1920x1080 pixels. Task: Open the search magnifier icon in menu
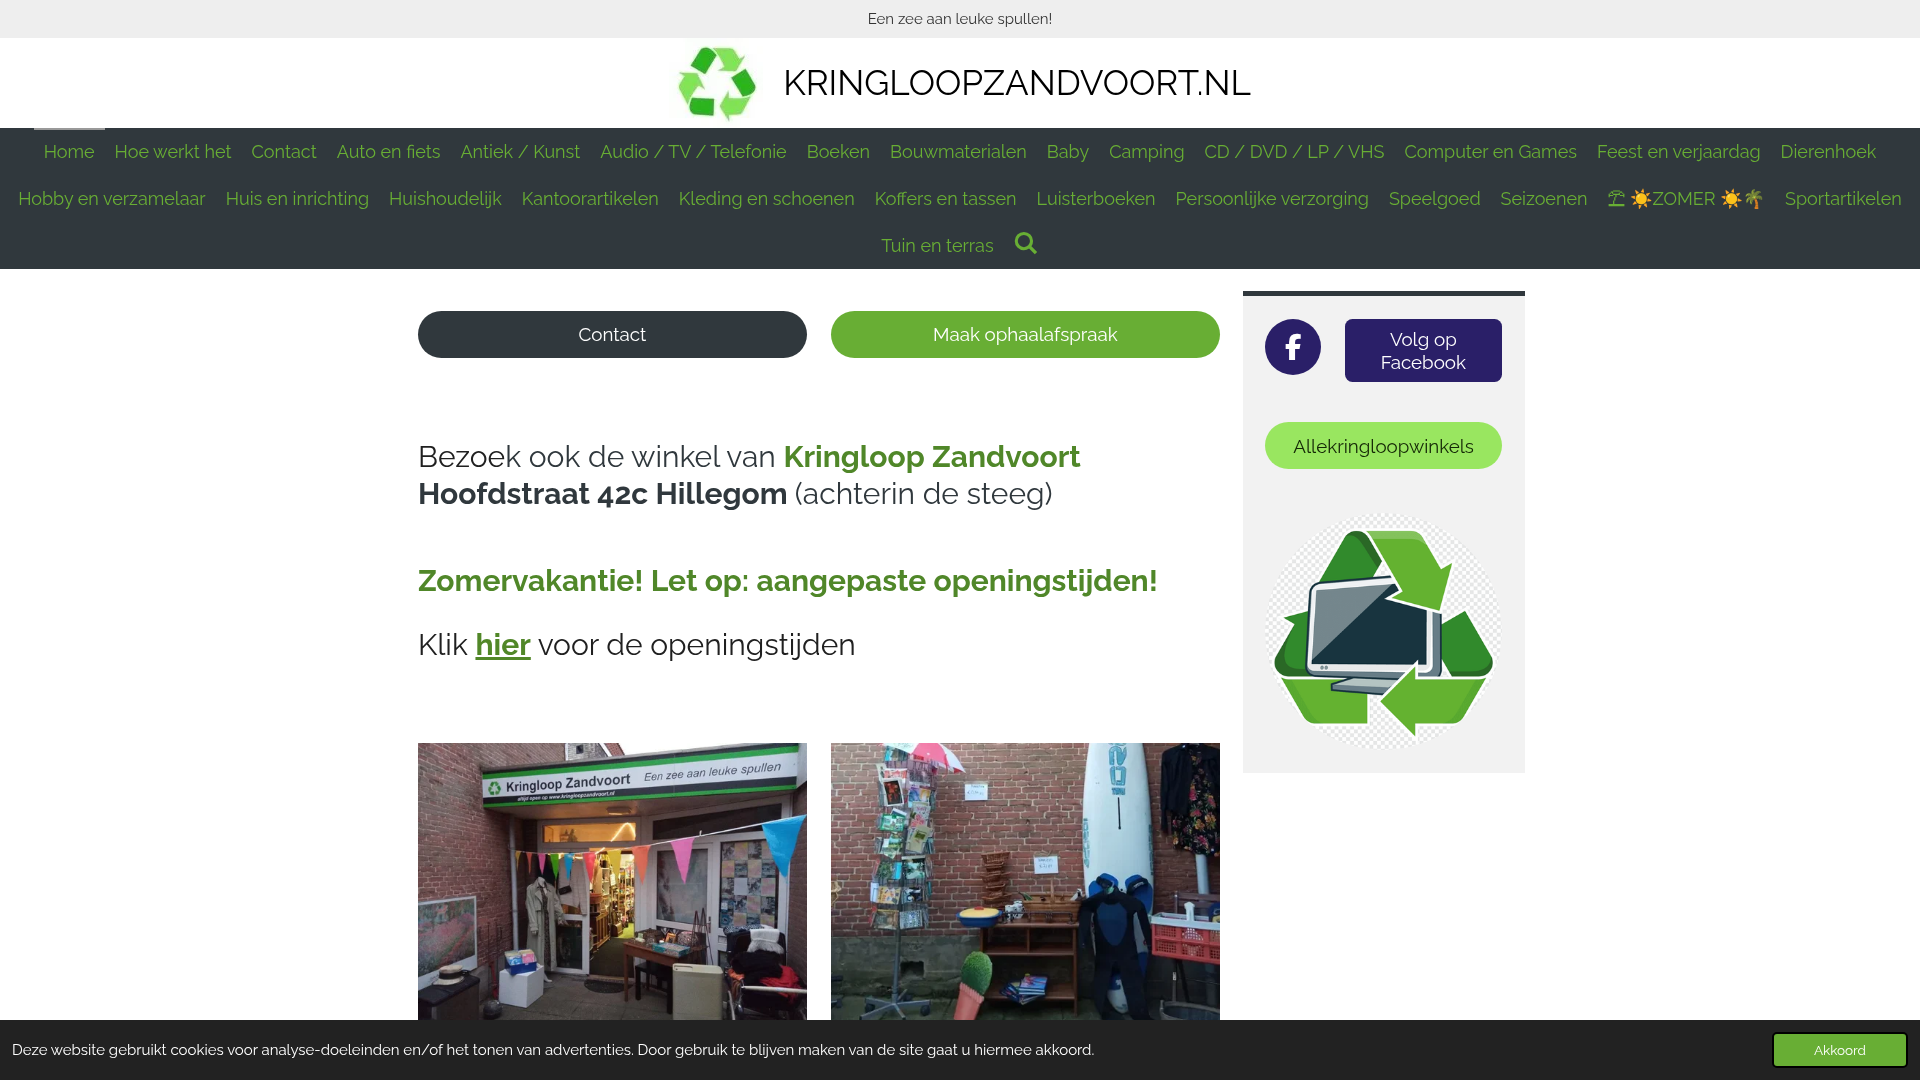click(x=1026, y=243)
